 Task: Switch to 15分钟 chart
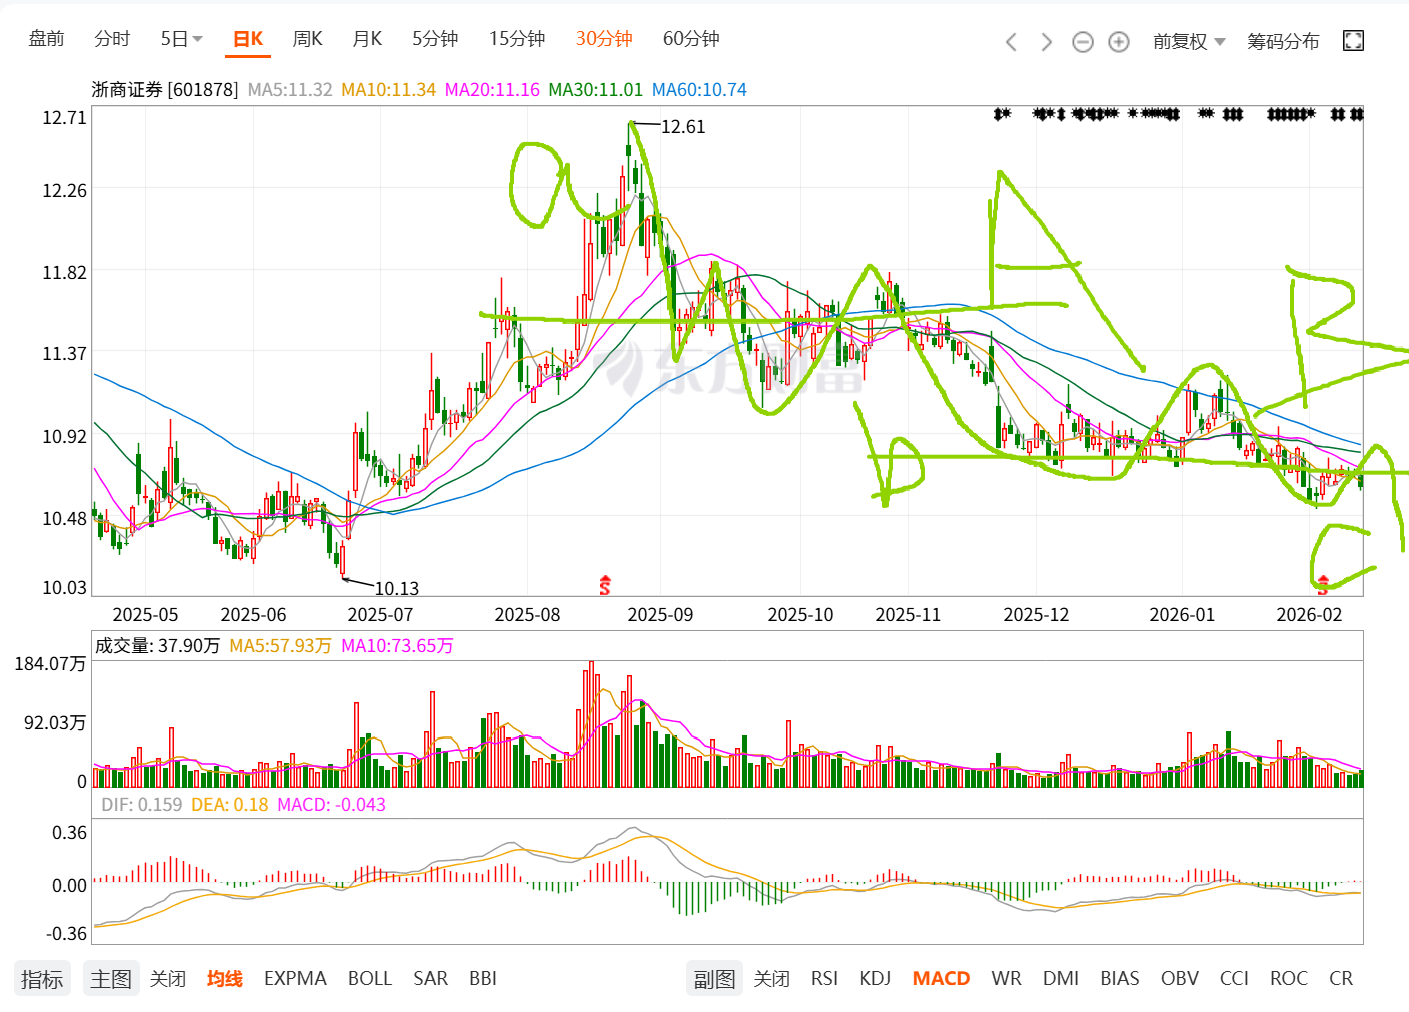tap(517, 39)
